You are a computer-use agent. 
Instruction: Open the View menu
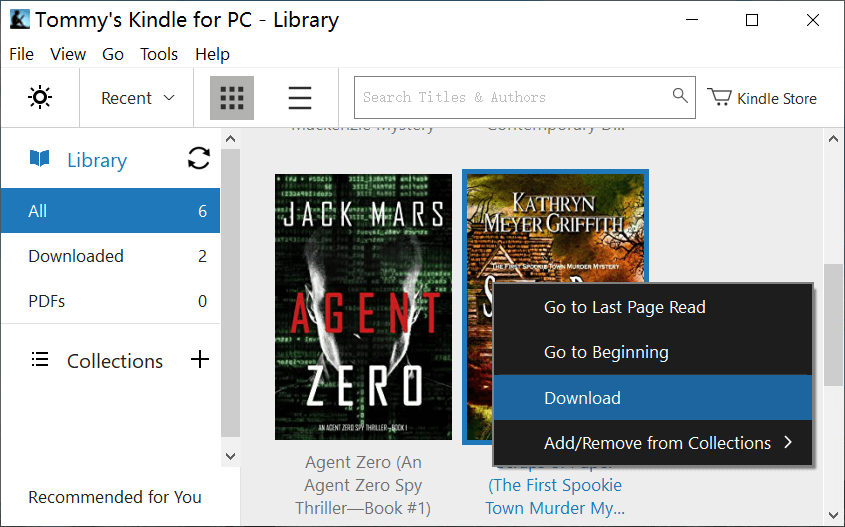(68, 54)
